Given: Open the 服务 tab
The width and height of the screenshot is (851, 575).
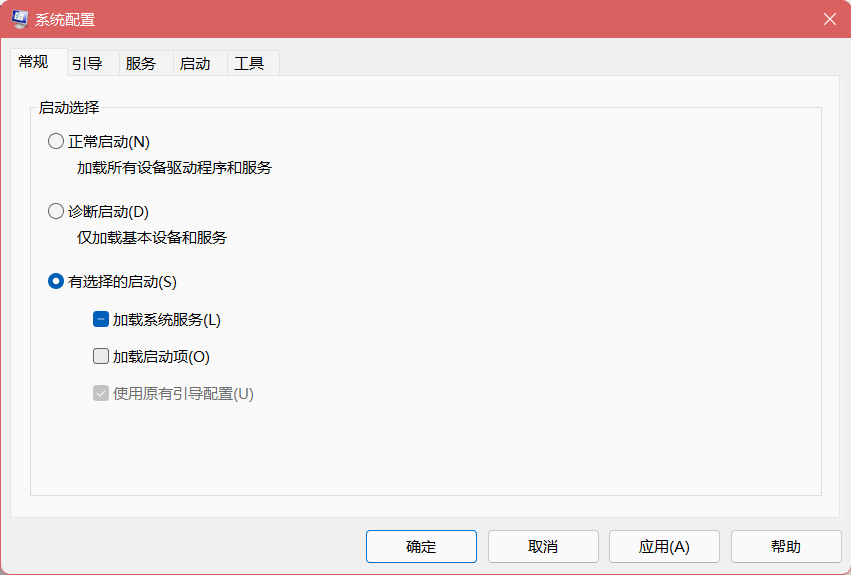Looking at the screenshot, I should pos(147,64).
